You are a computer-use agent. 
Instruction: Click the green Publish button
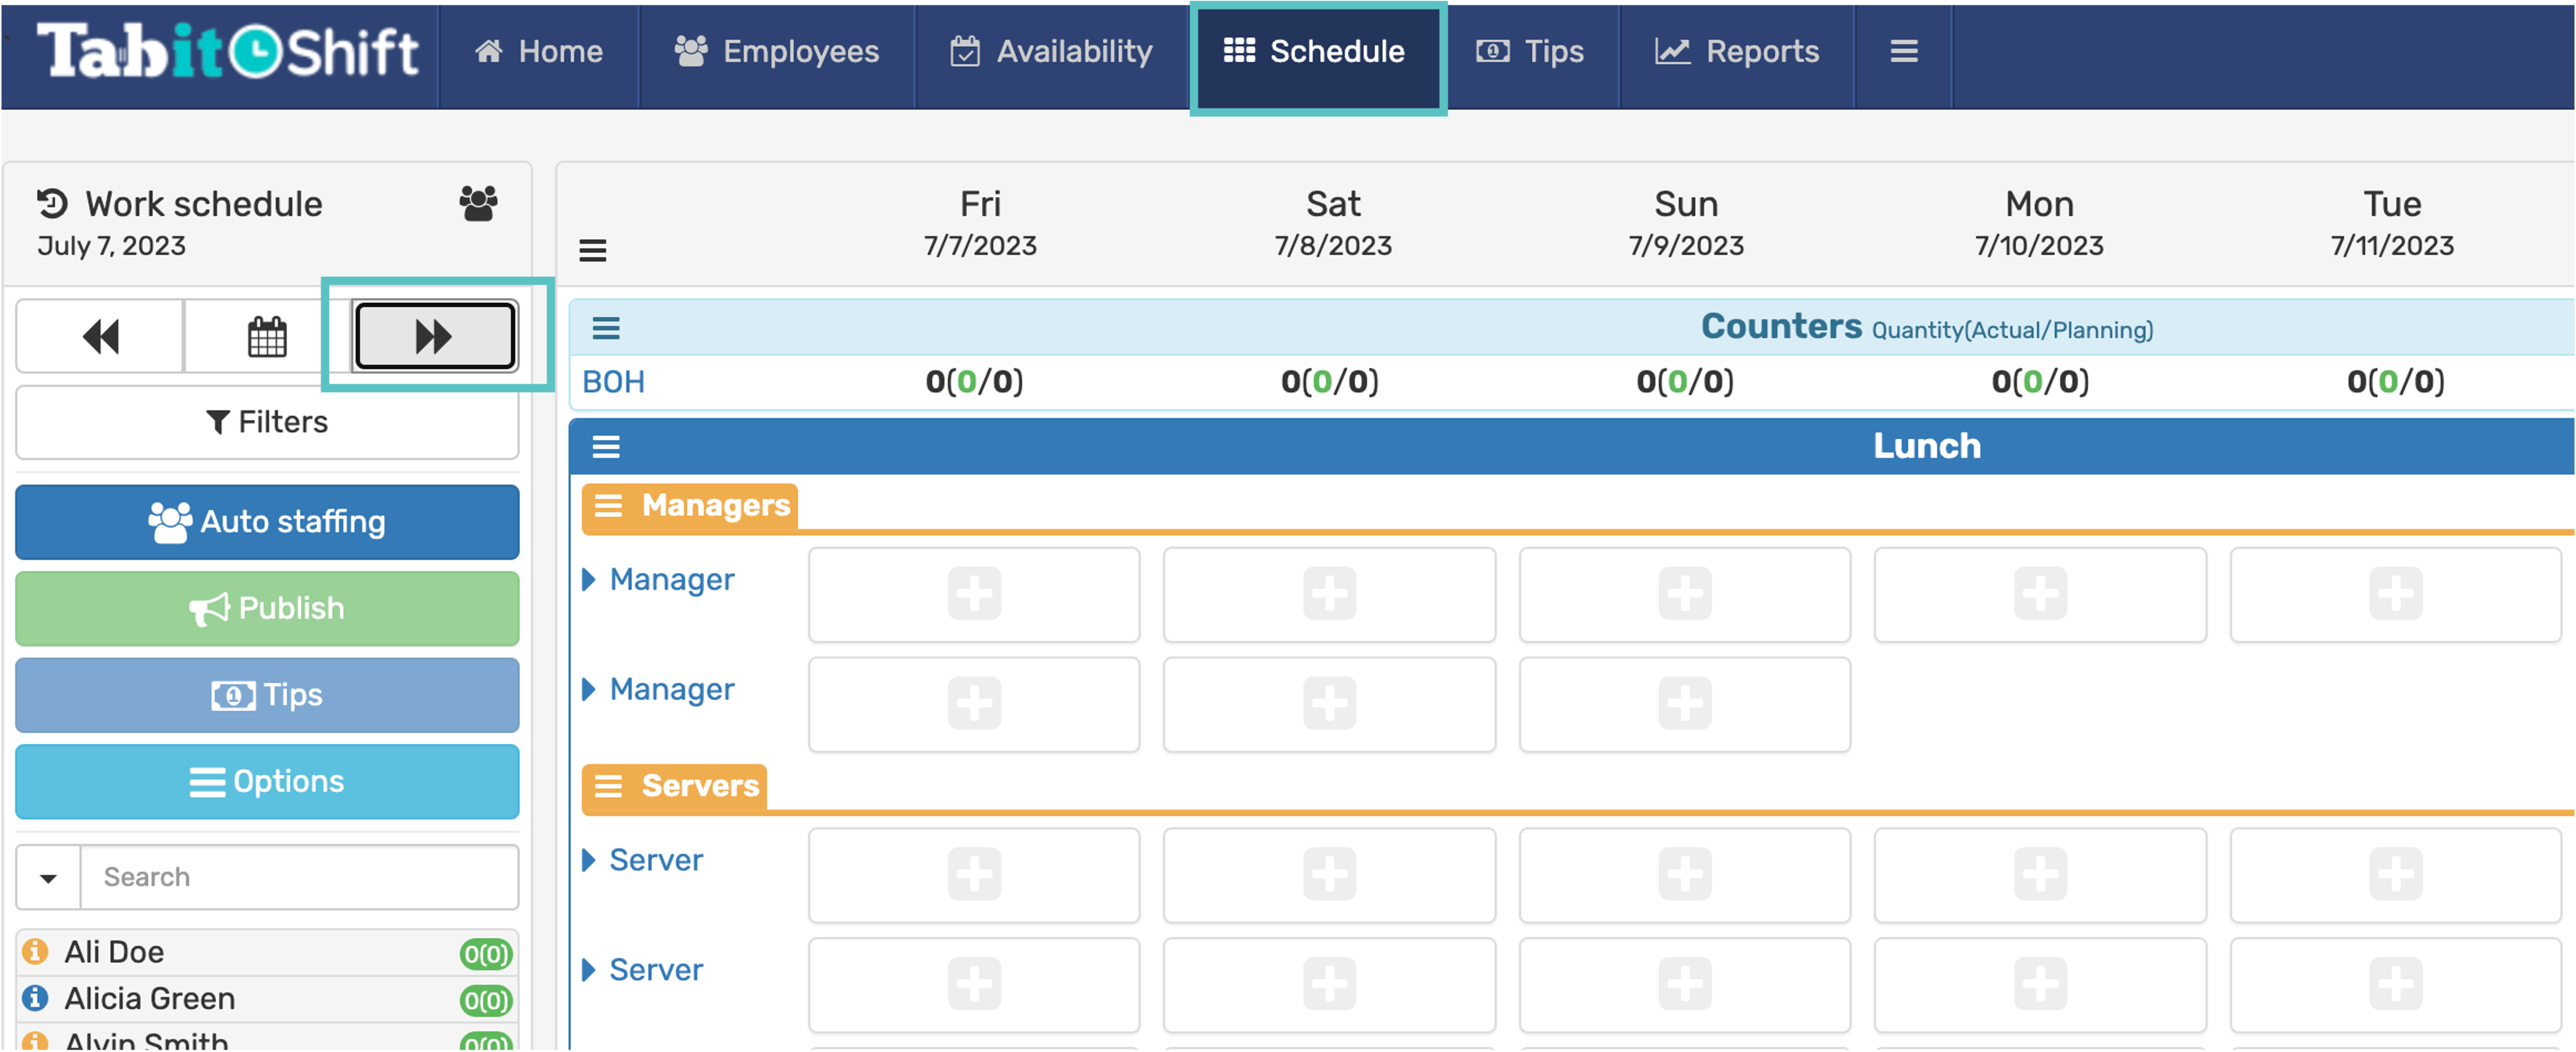click(x=267, y=608)
